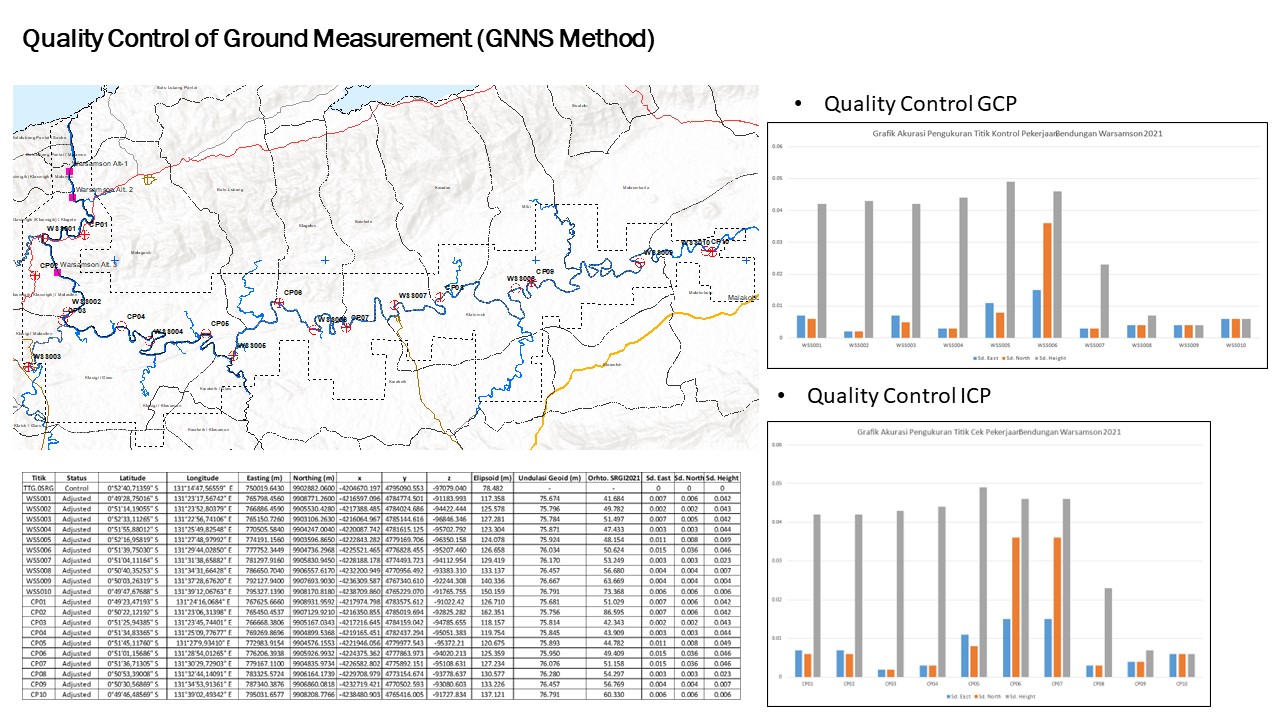This screenshot has height=720, width=1280.
Task: Click the Quality Control GCP heading
Action: point(919,104)
